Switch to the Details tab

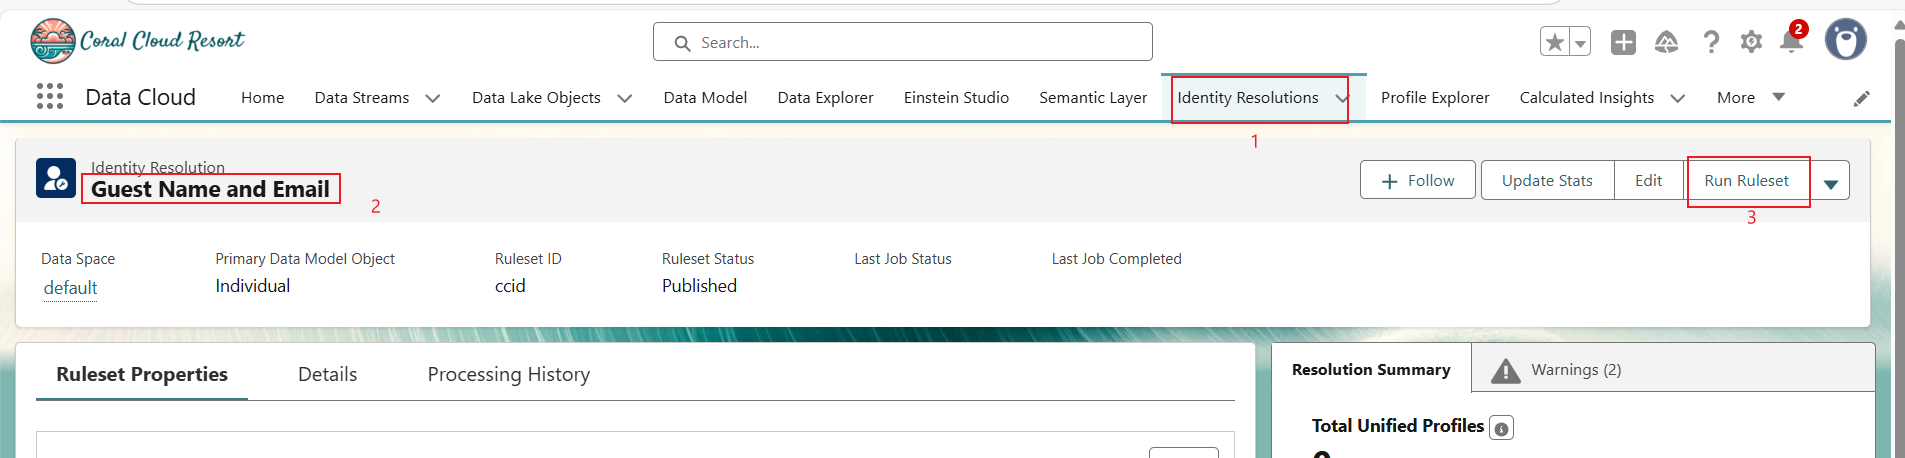pos(327,374)
